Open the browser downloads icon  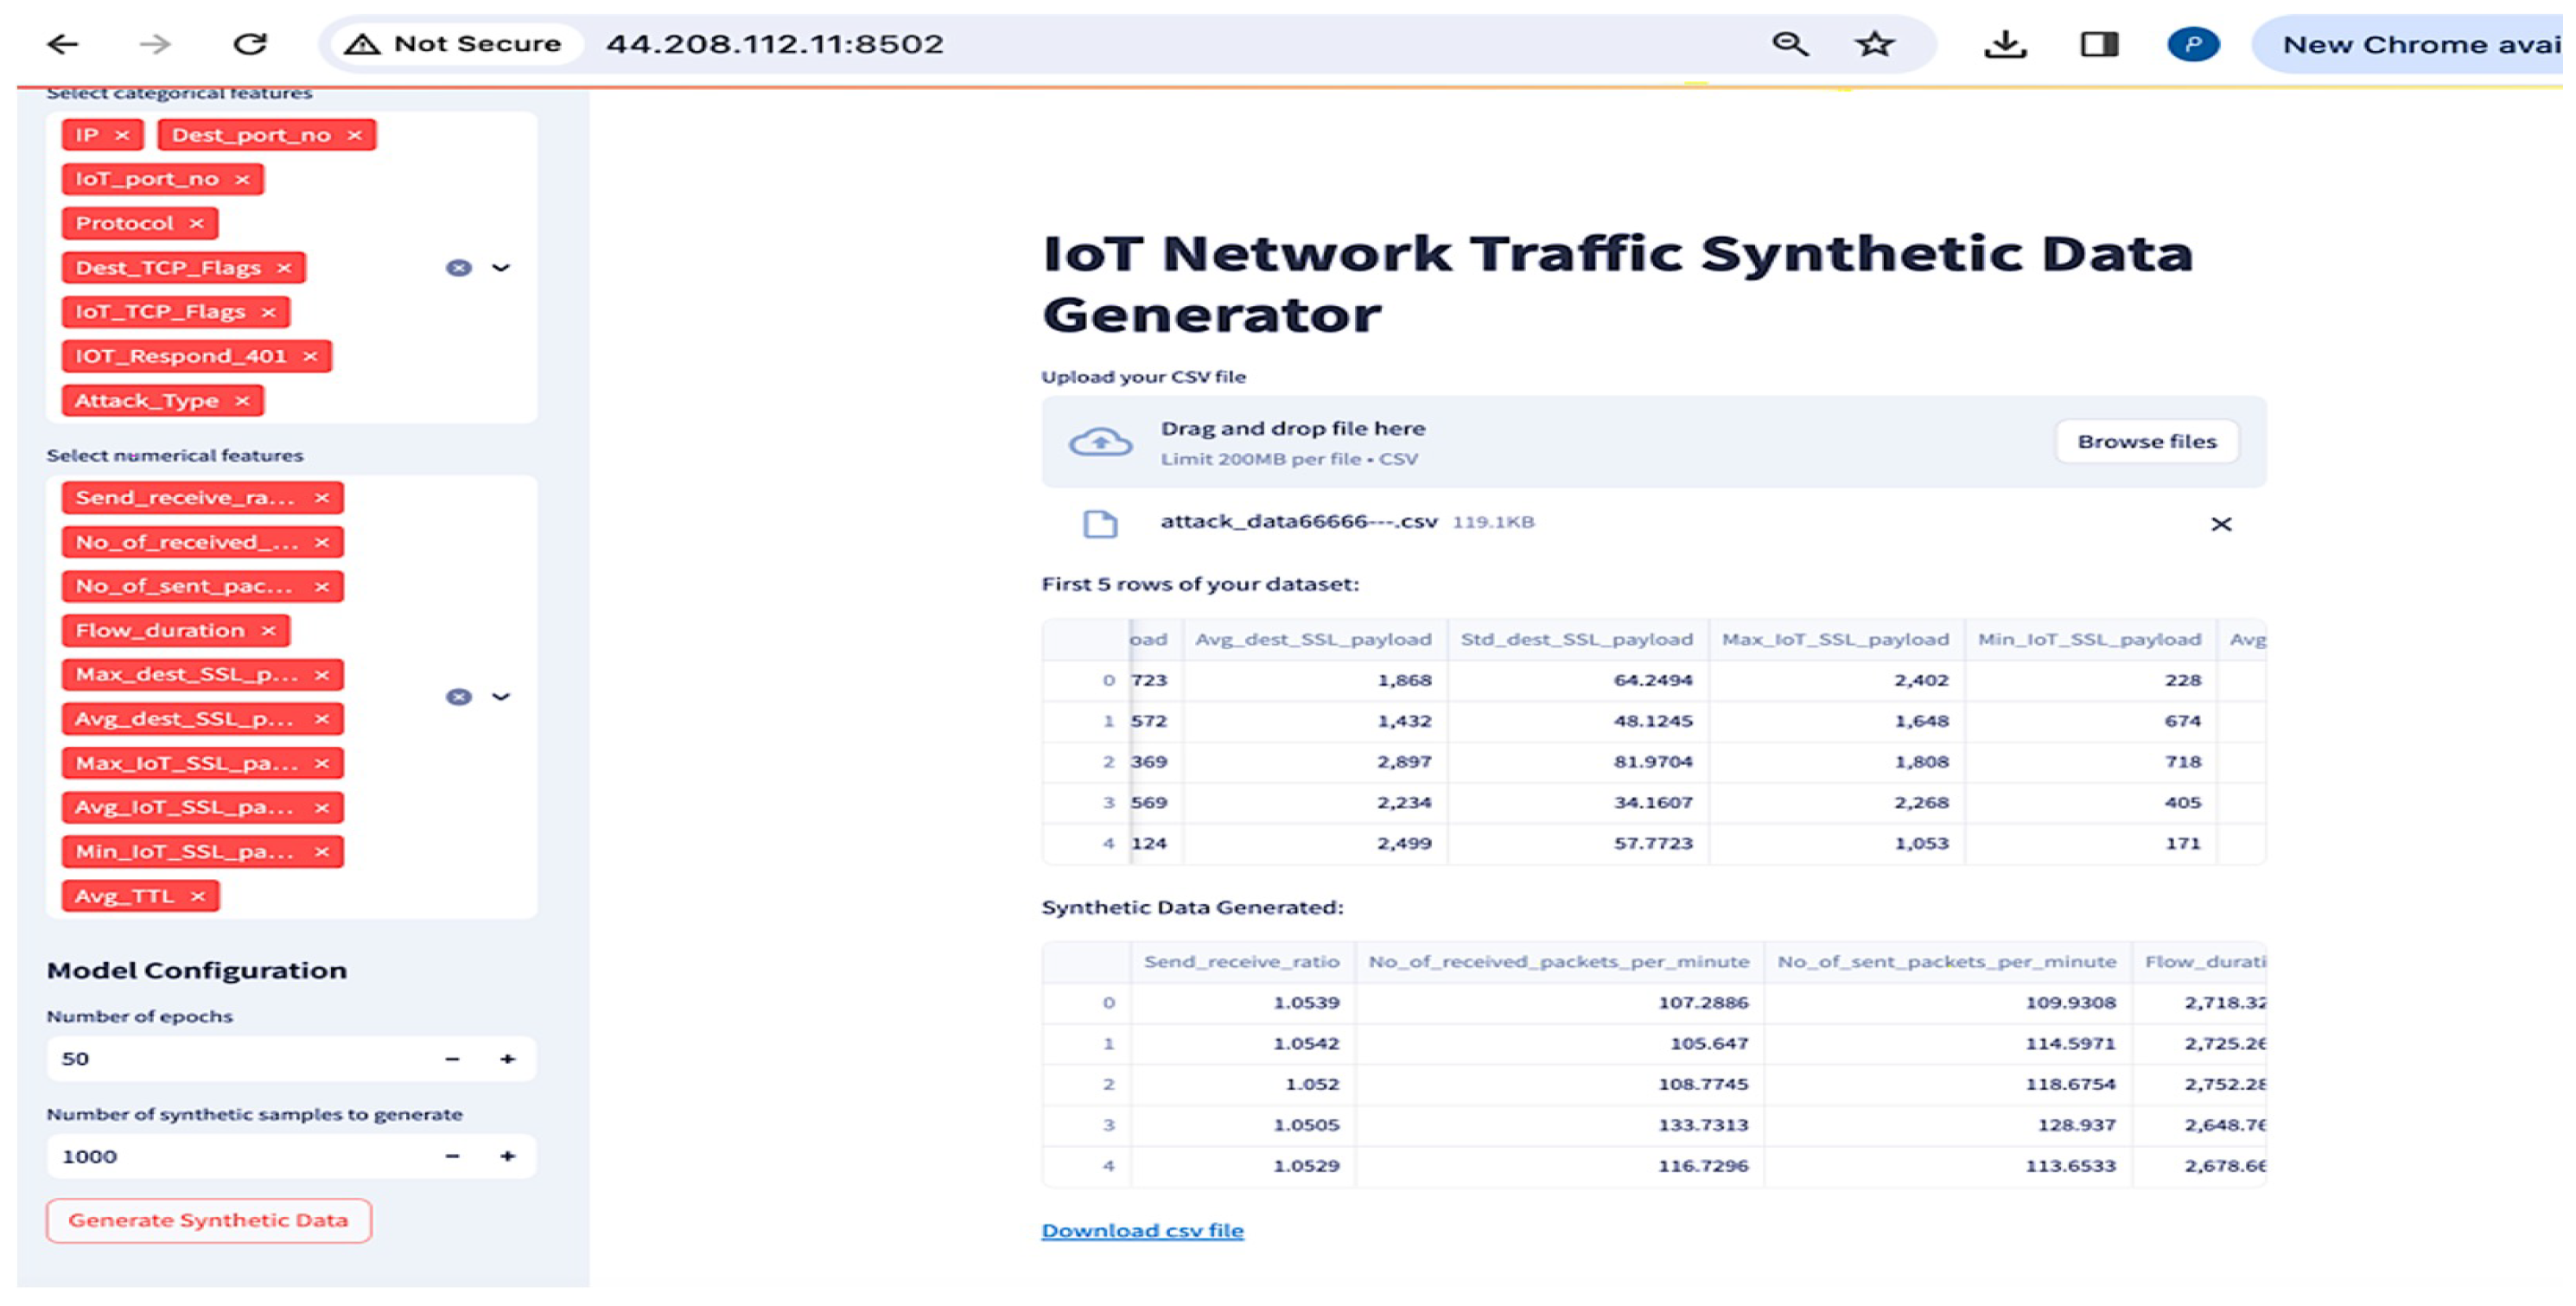coord(2005,44)
